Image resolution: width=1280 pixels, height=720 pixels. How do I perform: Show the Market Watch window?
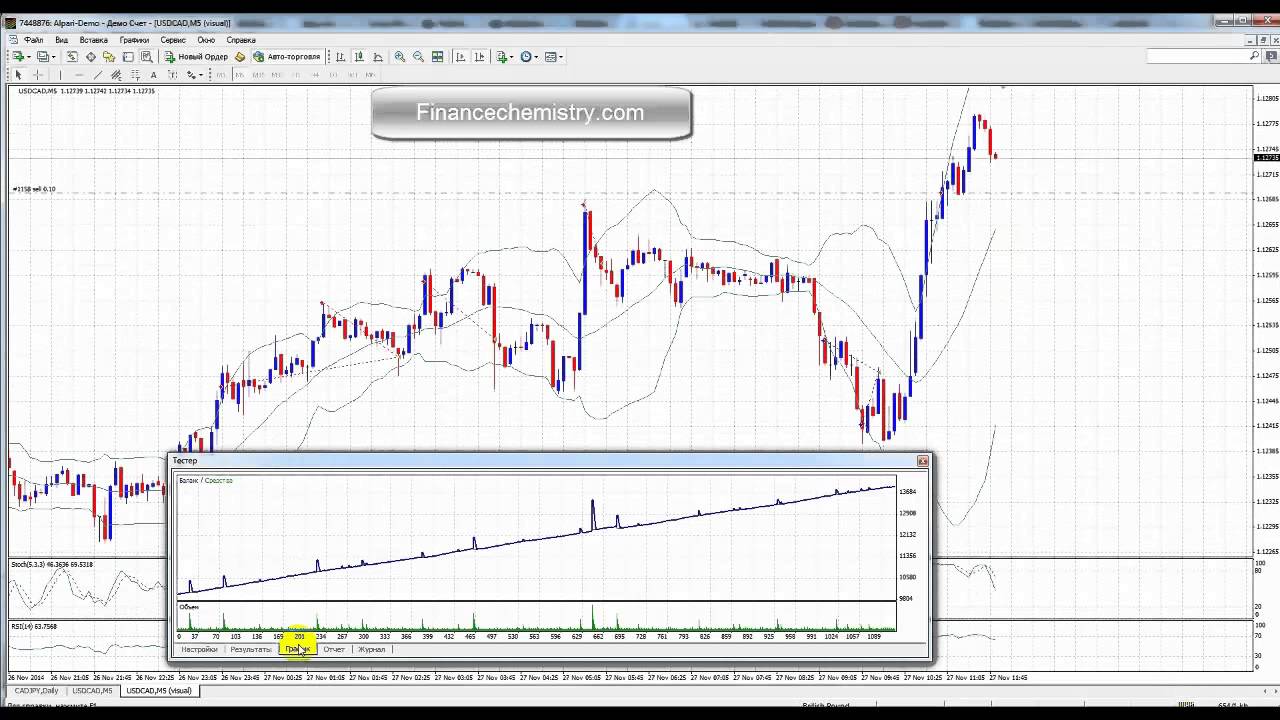[x=72, y=57]
